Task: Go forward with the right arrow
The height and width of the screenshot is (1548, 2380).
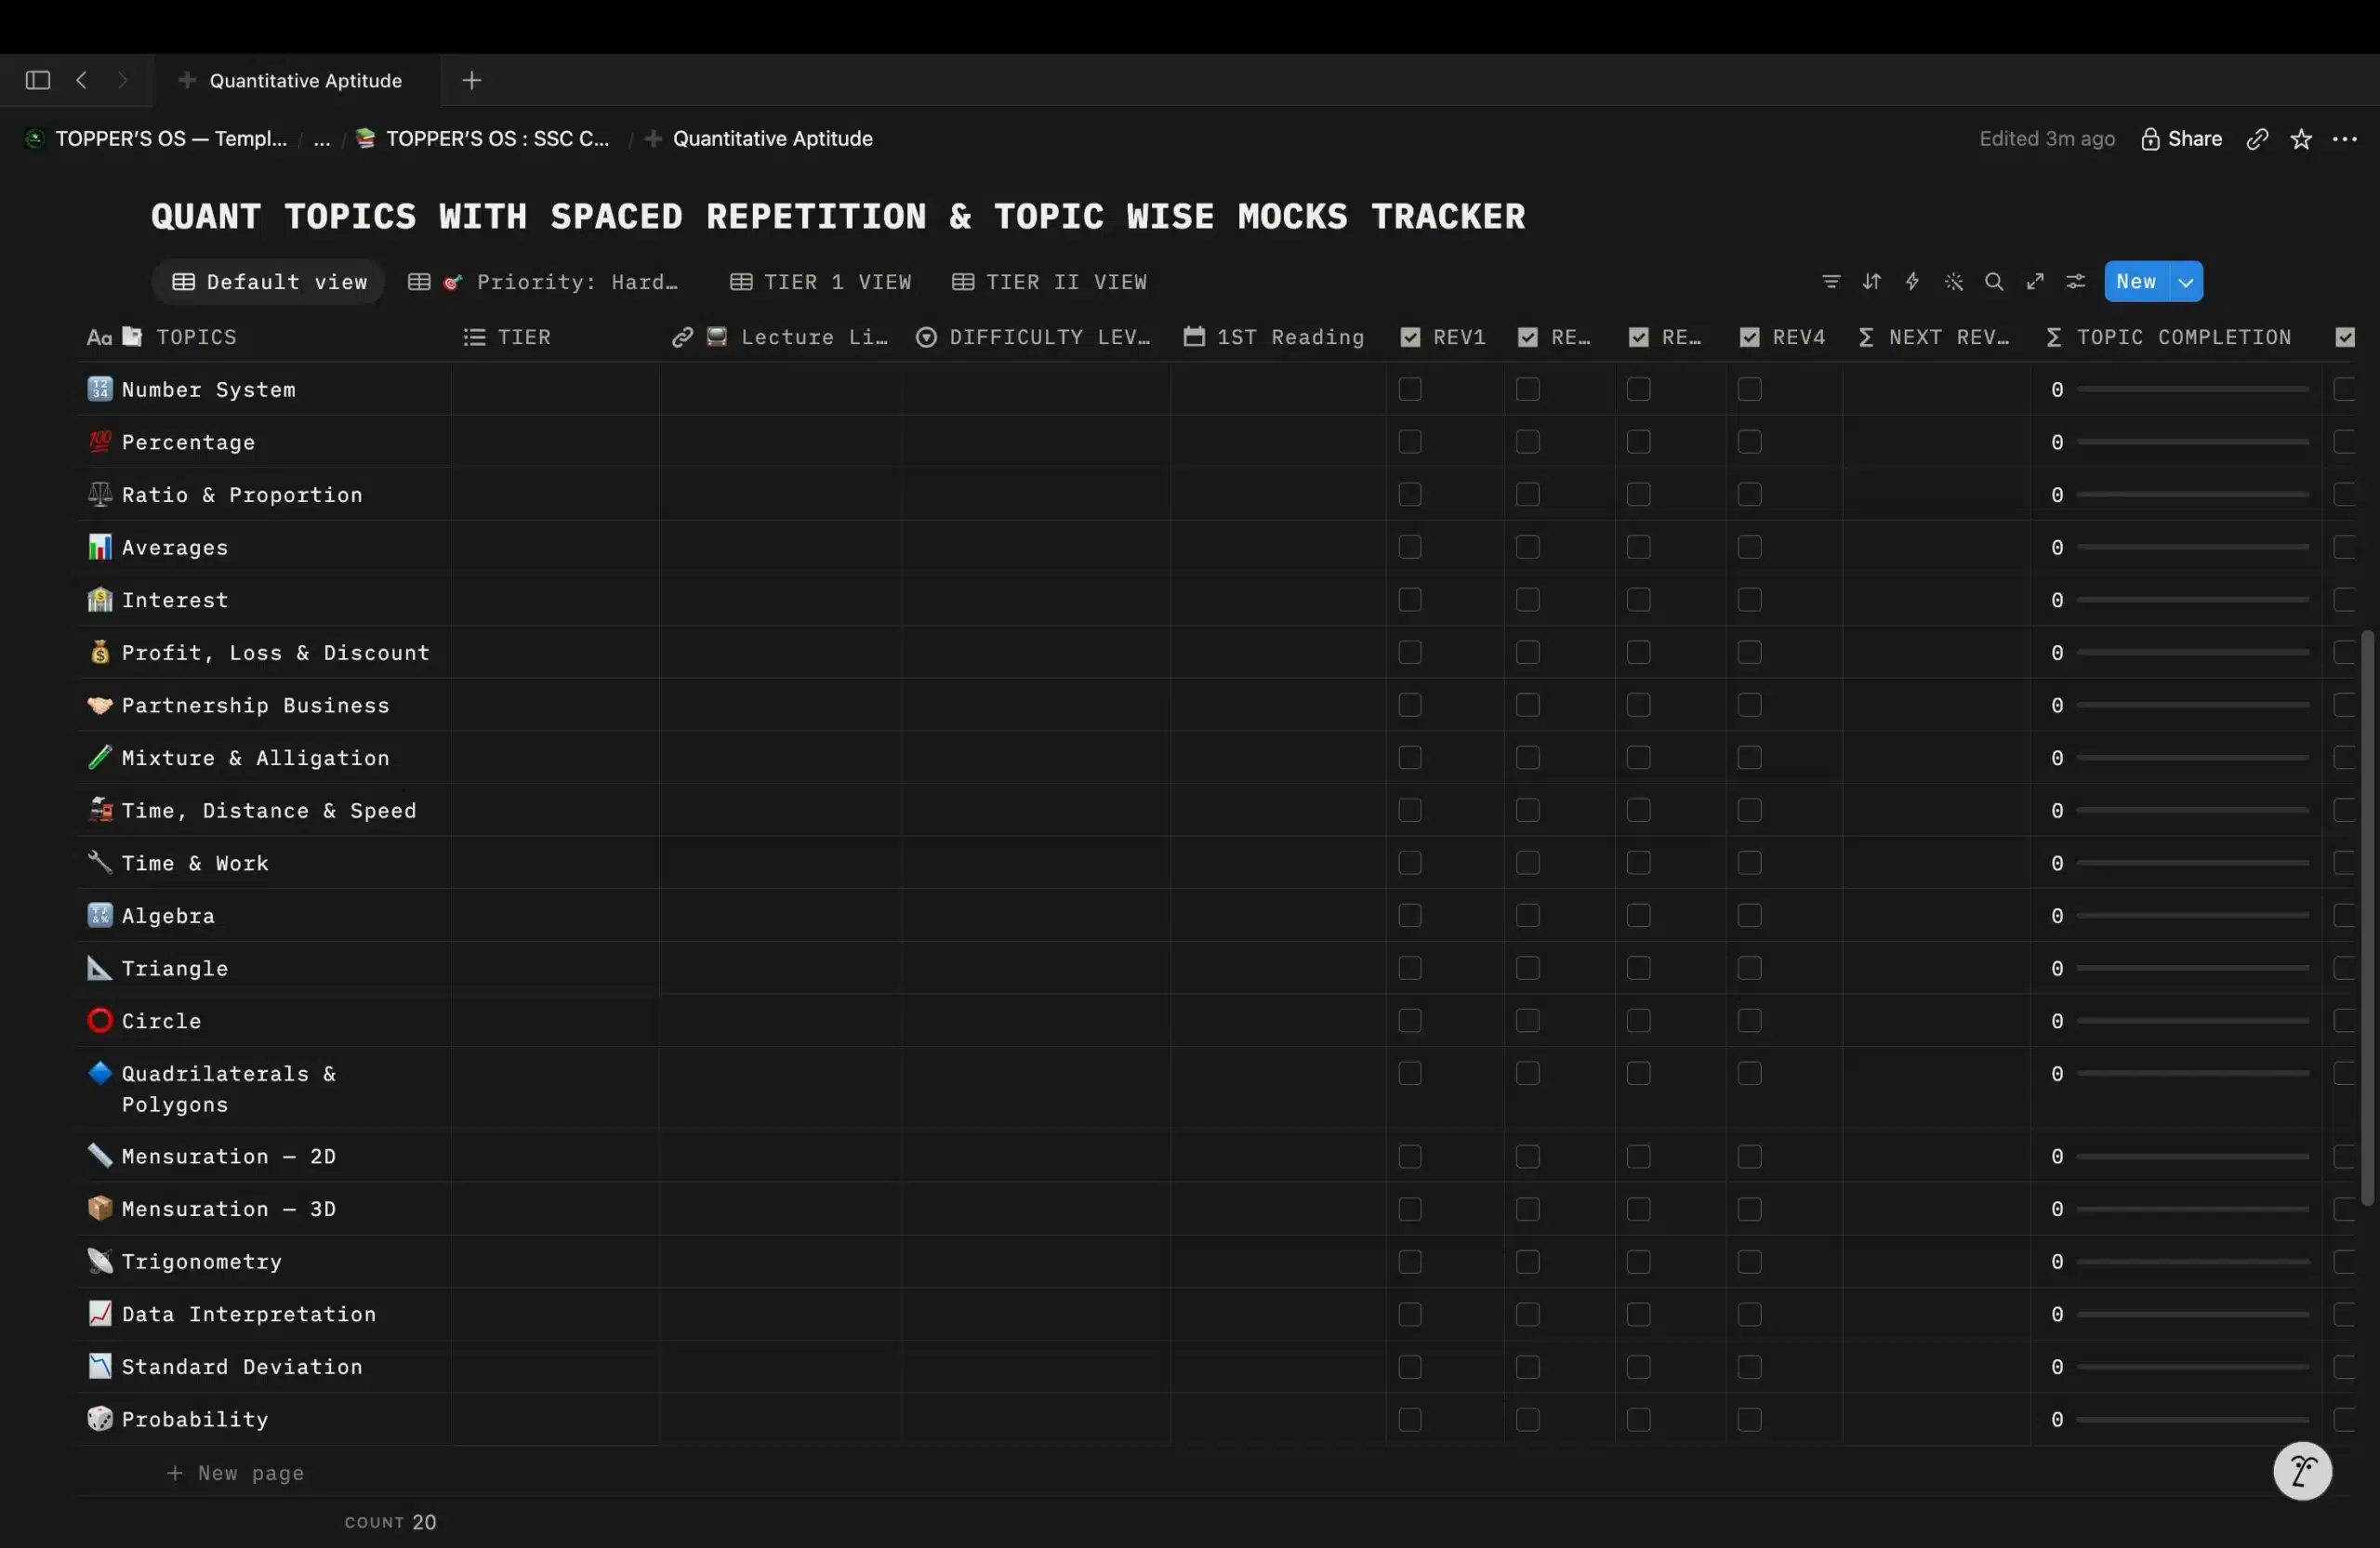Action: pos(123,80)
